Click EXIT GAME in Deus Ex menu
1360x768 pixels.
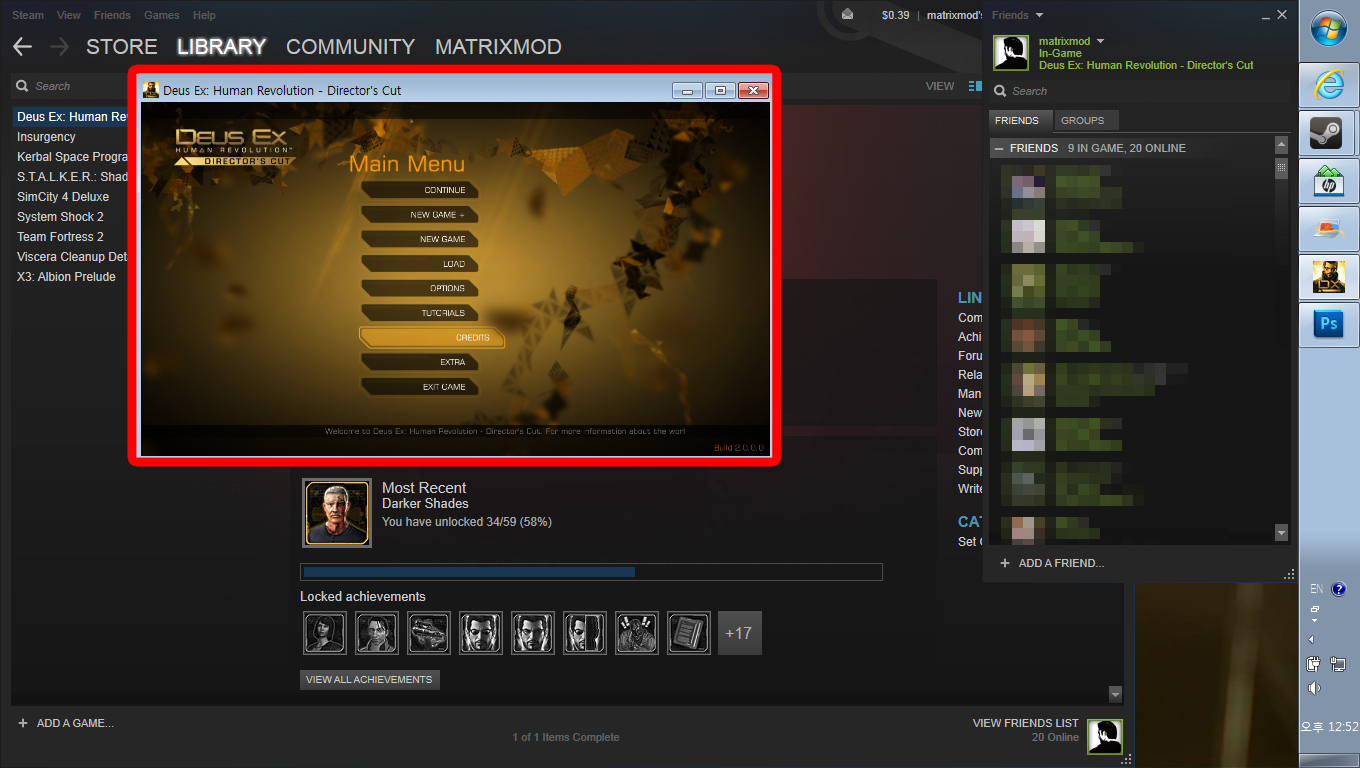pos(420,387)
